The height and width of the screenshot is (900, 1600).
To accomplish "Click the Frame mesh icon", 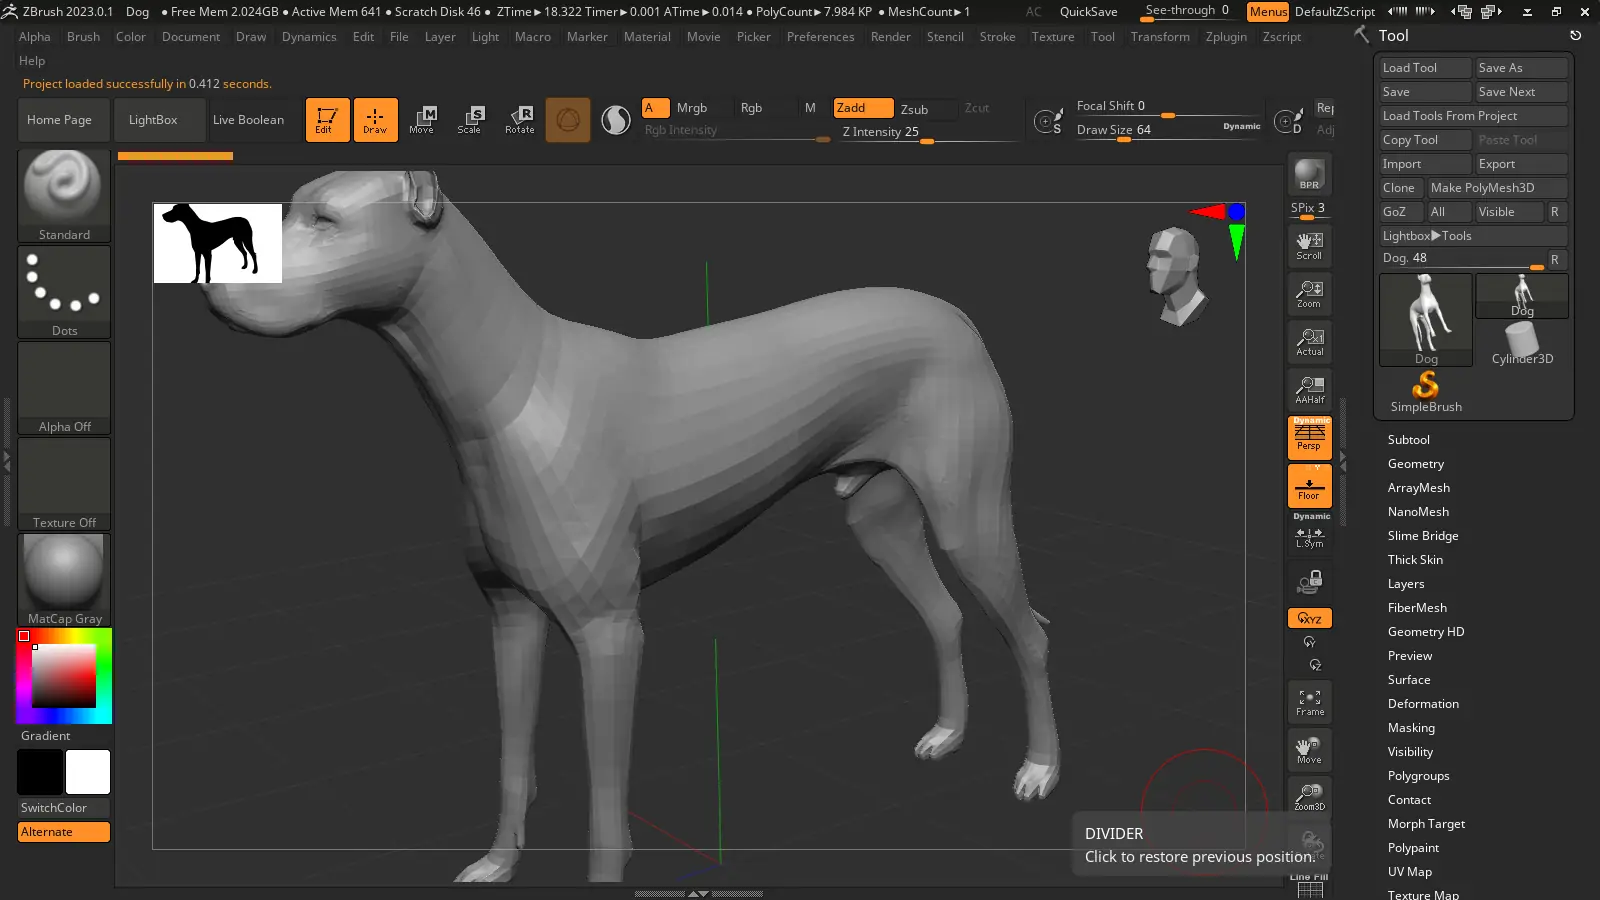I will point(1309,702).
